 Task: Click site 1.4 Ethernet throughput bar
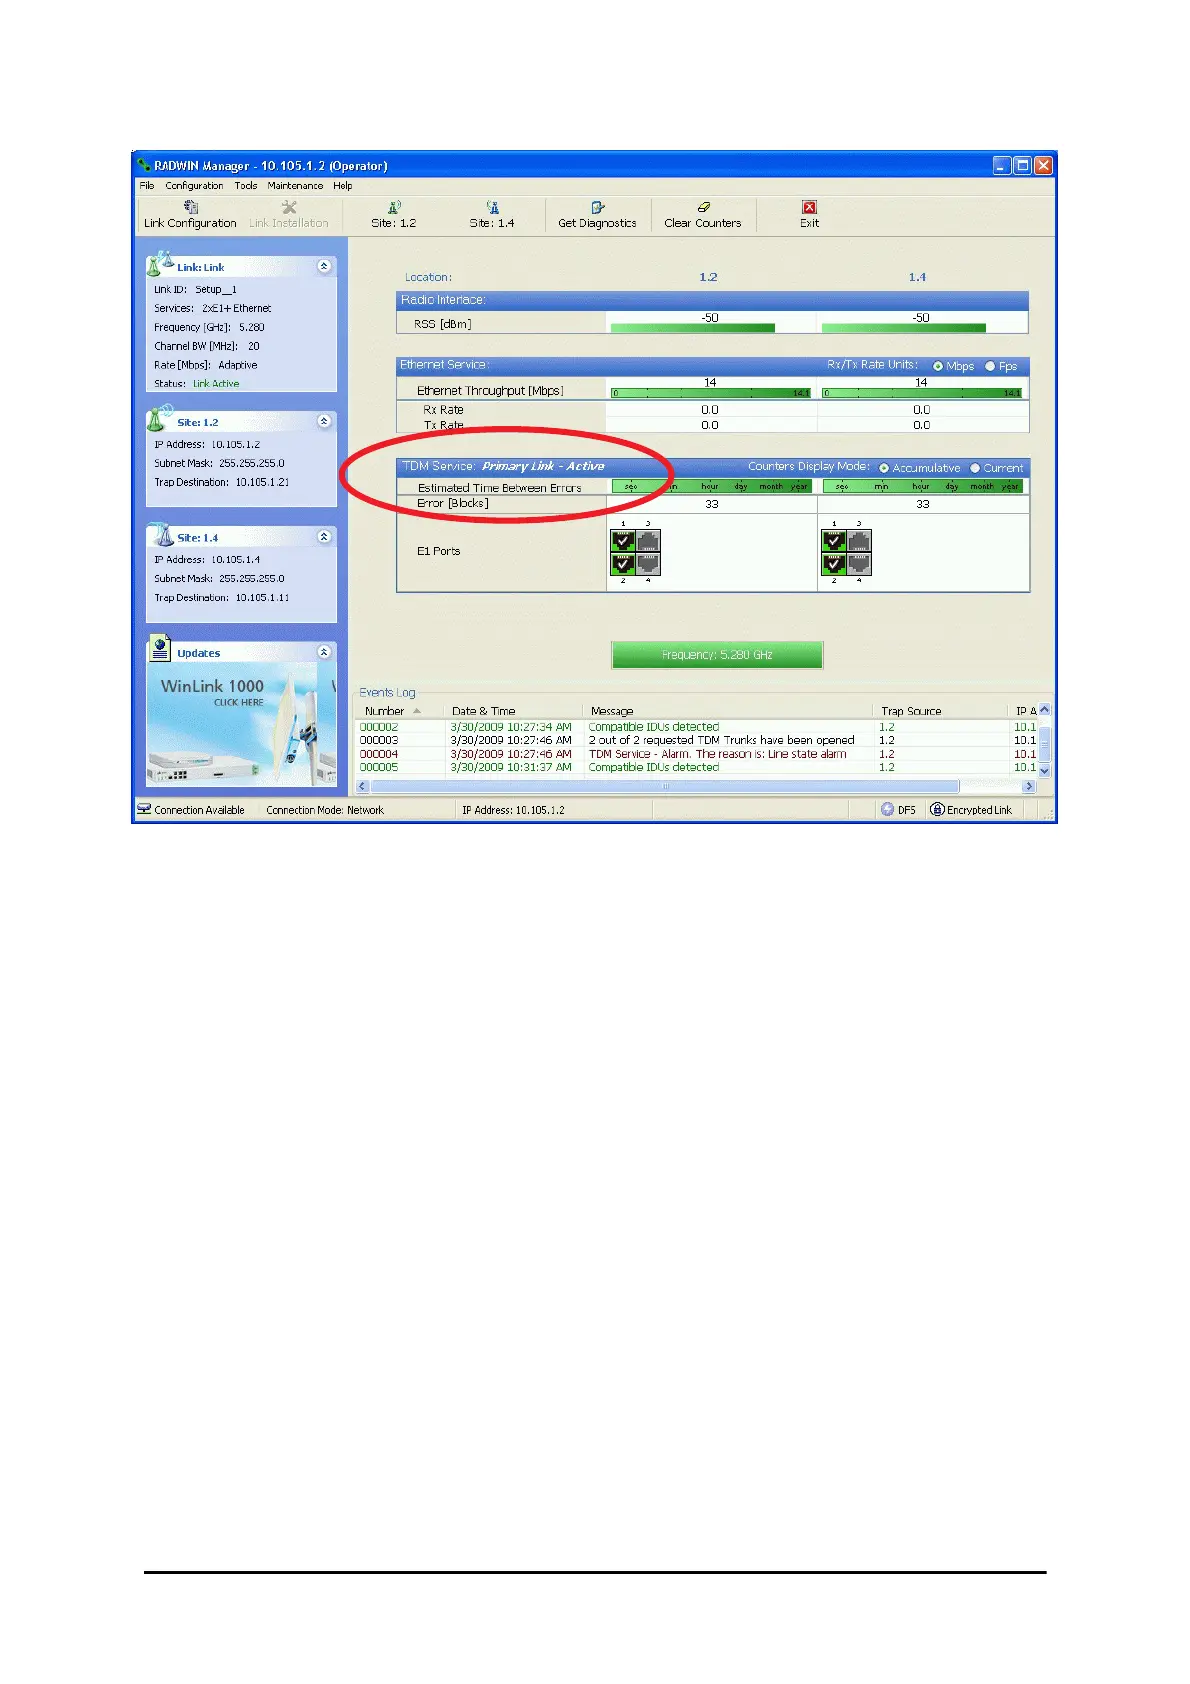click(x=922, y=393)
